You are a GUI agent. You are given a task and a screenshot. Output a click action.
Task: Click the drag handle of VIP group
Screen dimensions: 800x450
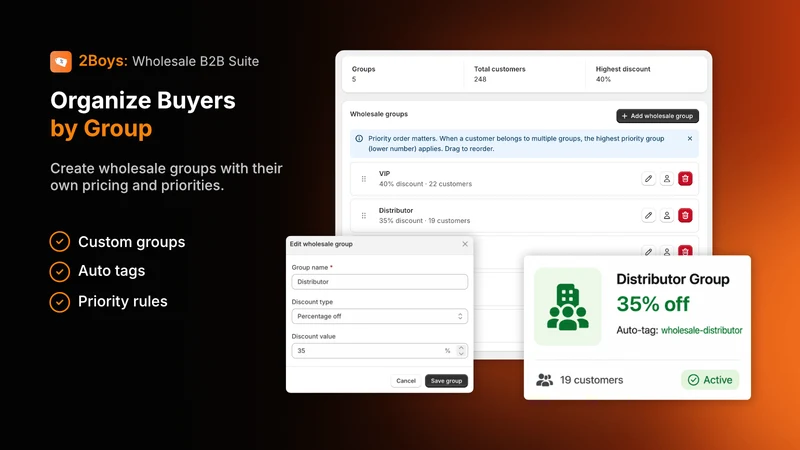tap(364, 179)
